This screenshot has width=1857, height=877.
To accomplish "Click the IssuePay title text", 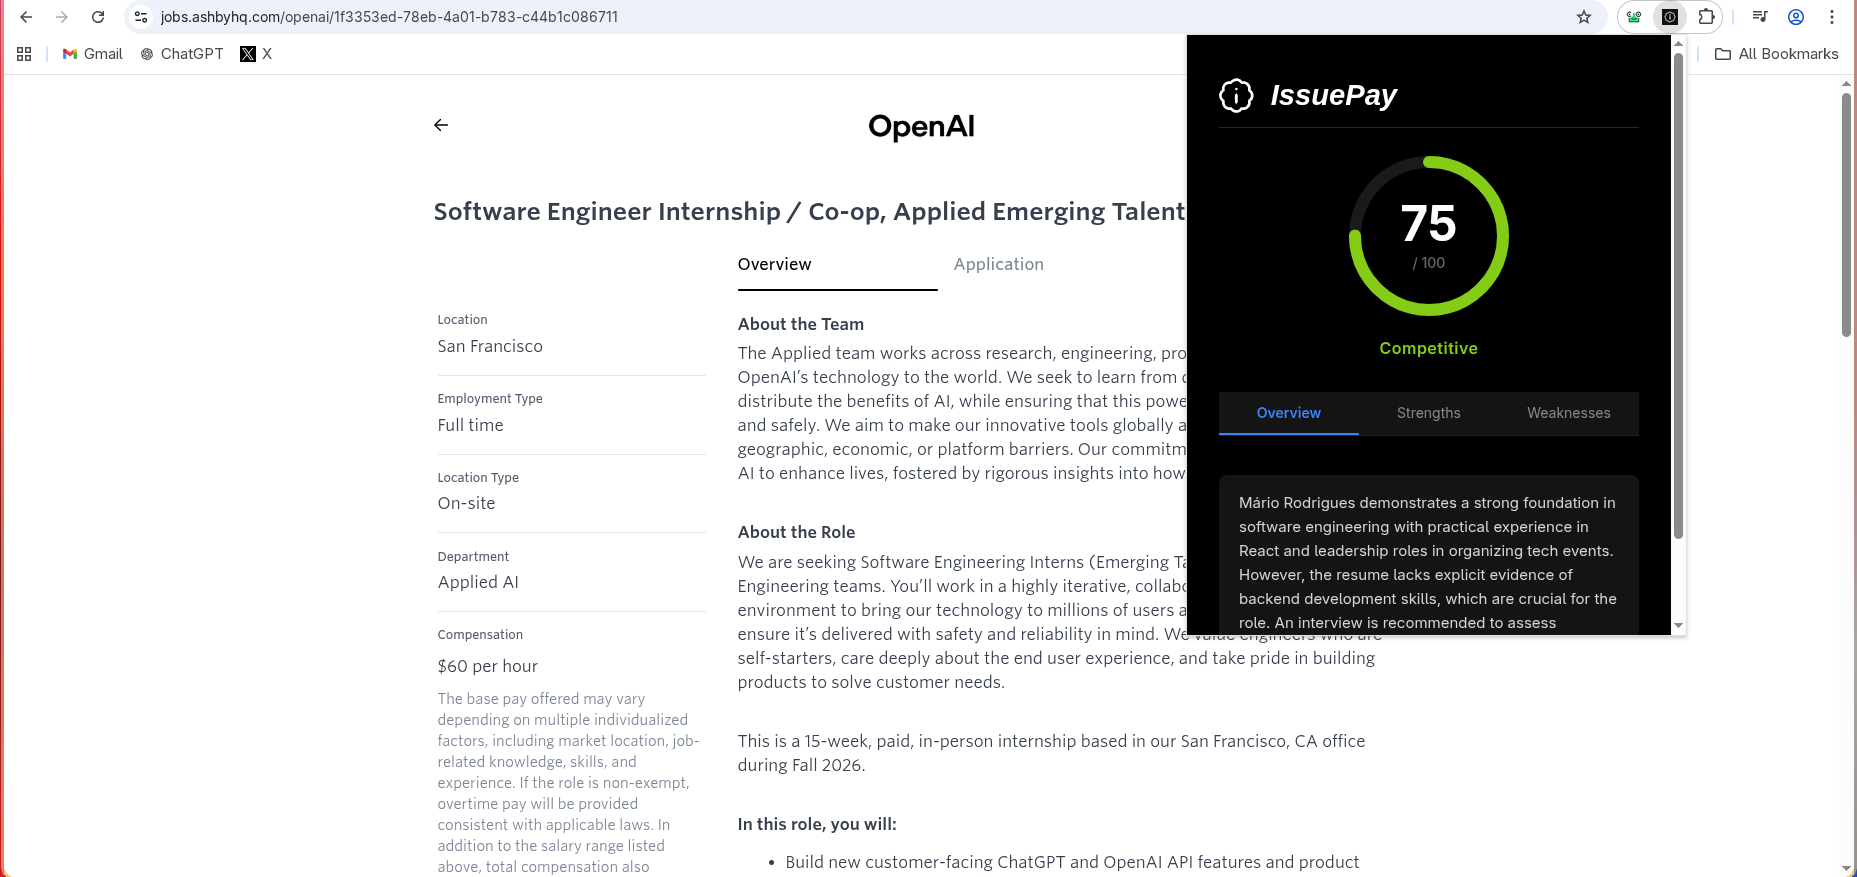I will [x=1333, y=95].
